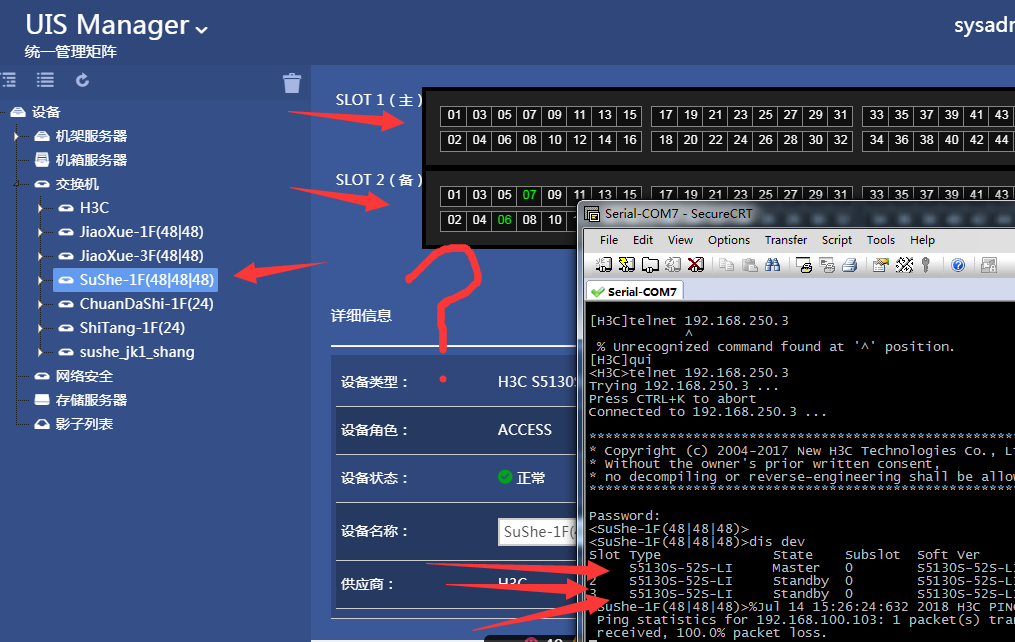Click the last SecureCRT toolbar icon with padlock
Screen dimensions: 1015x642
point(988,265)
